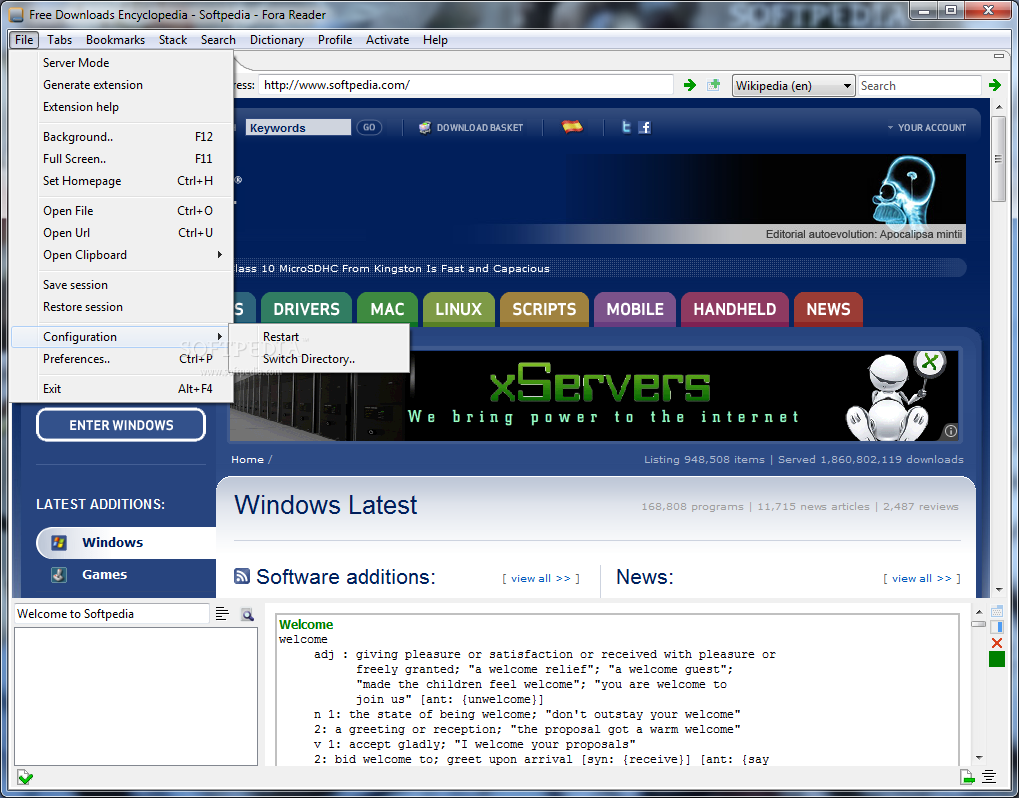Click the red X icon in the dictionary side strip
Image resolution: width=1019 pixels, height=798 pixels.
[996, 643]
